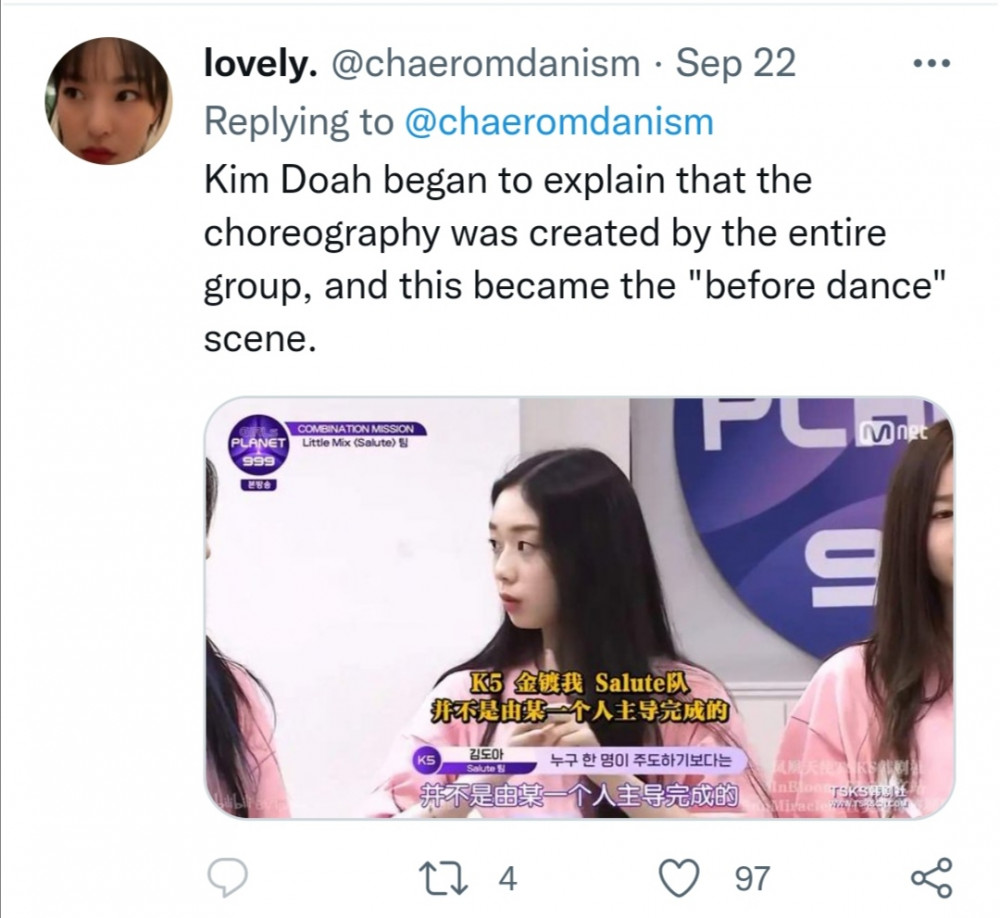
Task: Click the @chaeromdanism handle next to the name
Action: tap(485, 63)
